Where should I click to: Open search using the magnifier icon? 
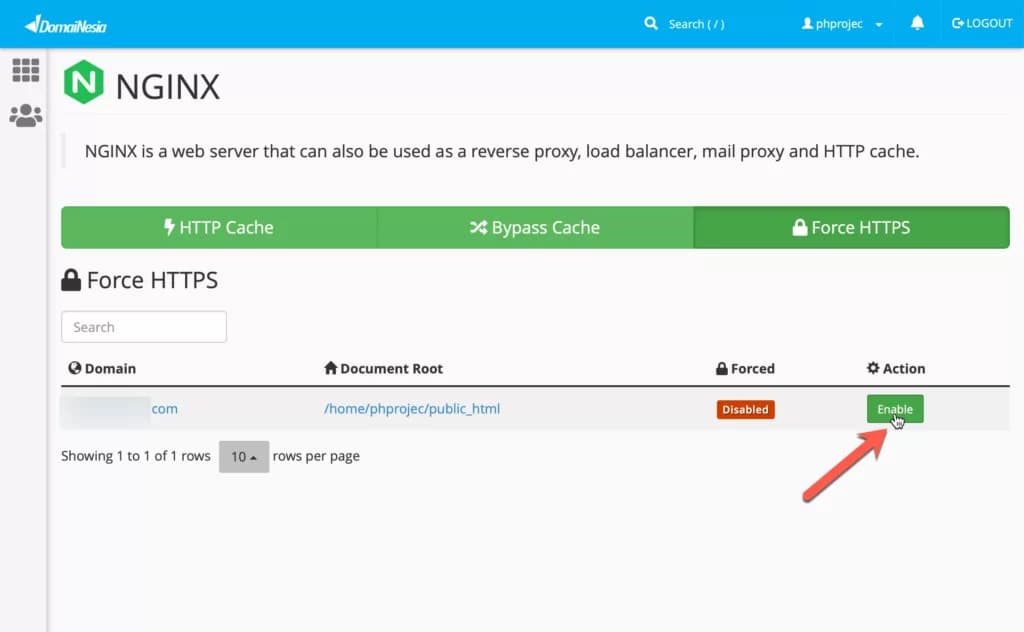(651, 23)
